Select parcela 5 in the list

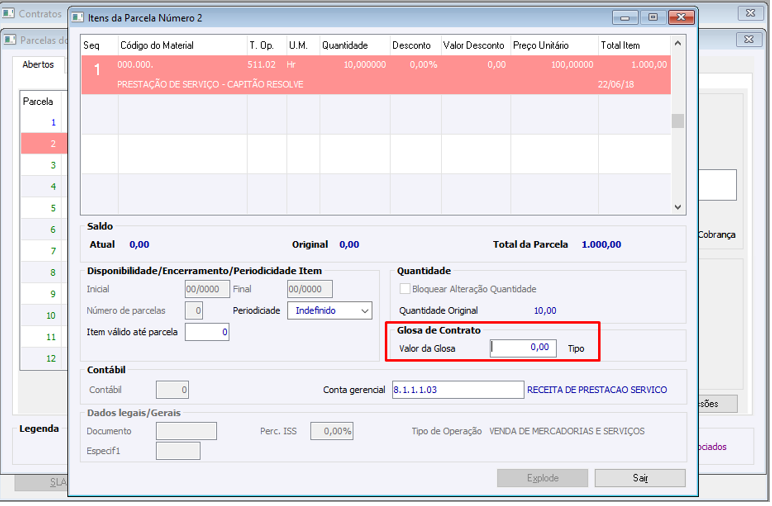[43, 208]
